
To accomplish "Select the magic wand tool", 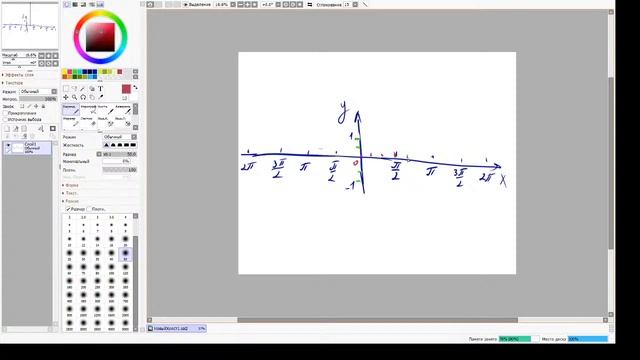I will pyautogui.click(x=83, y=89).
